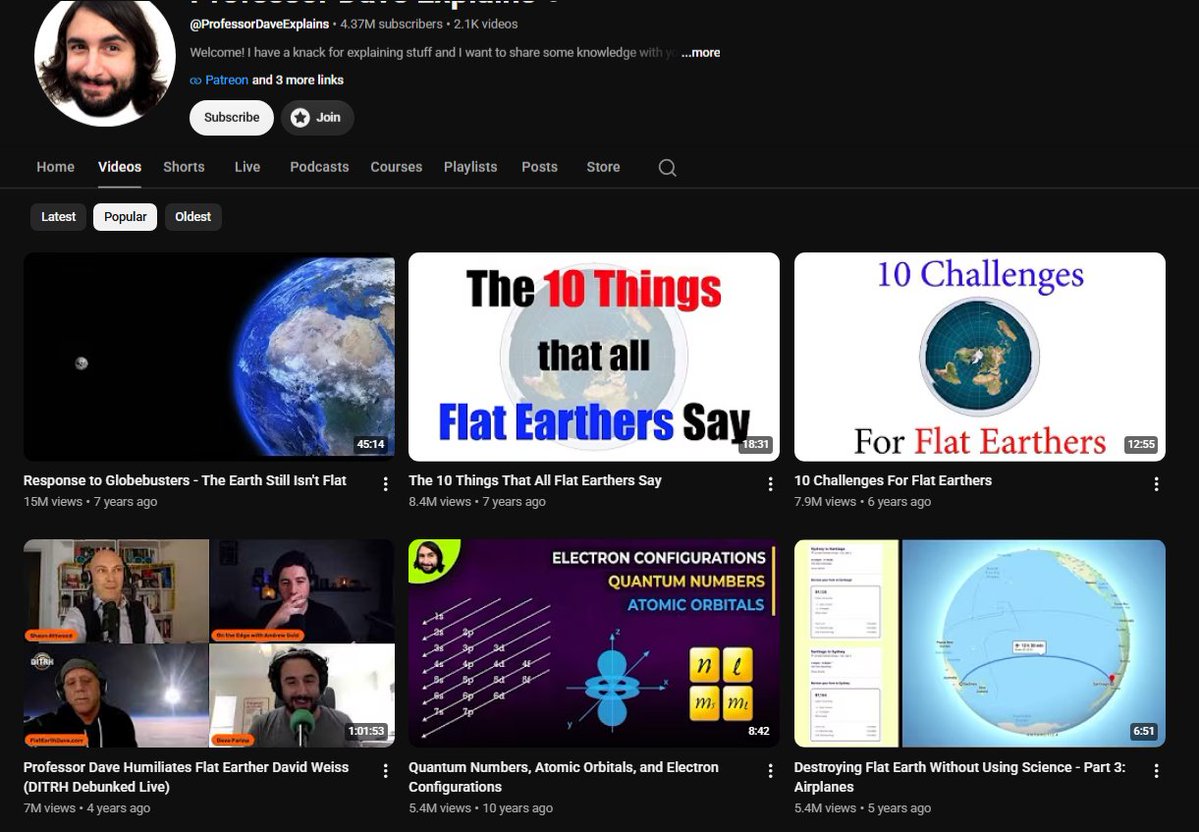The image size is (1199, 832).
Task: Click the @ProfessorDaveExplains handle
Action: (259, 24)
